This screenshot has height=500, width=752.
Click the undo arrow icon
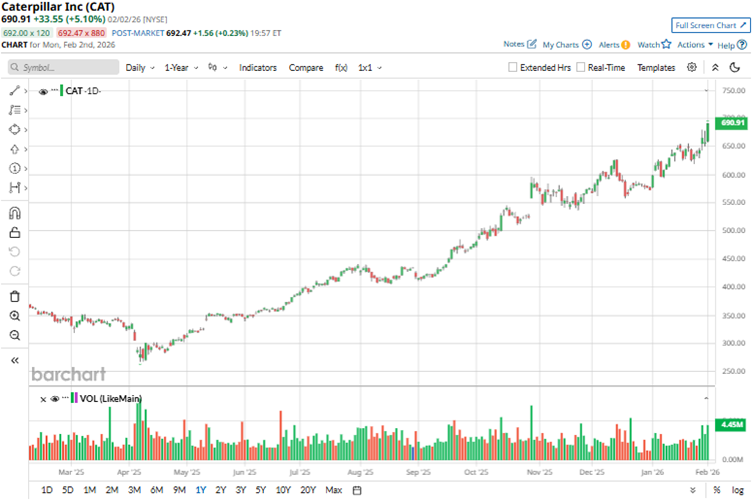(14, 252)
